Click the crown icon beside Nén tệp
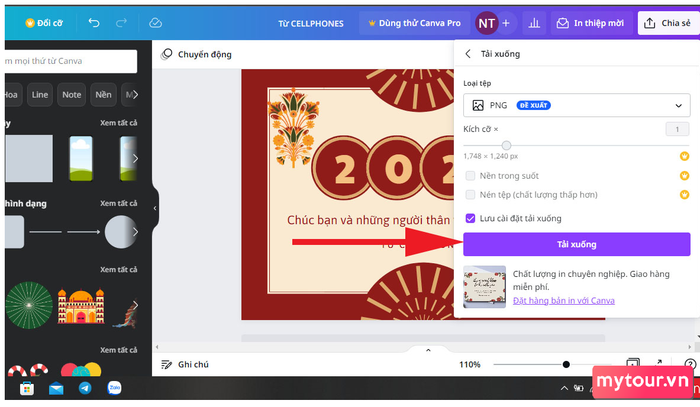This screenshot has height=407, width=700. click(684, 195)
